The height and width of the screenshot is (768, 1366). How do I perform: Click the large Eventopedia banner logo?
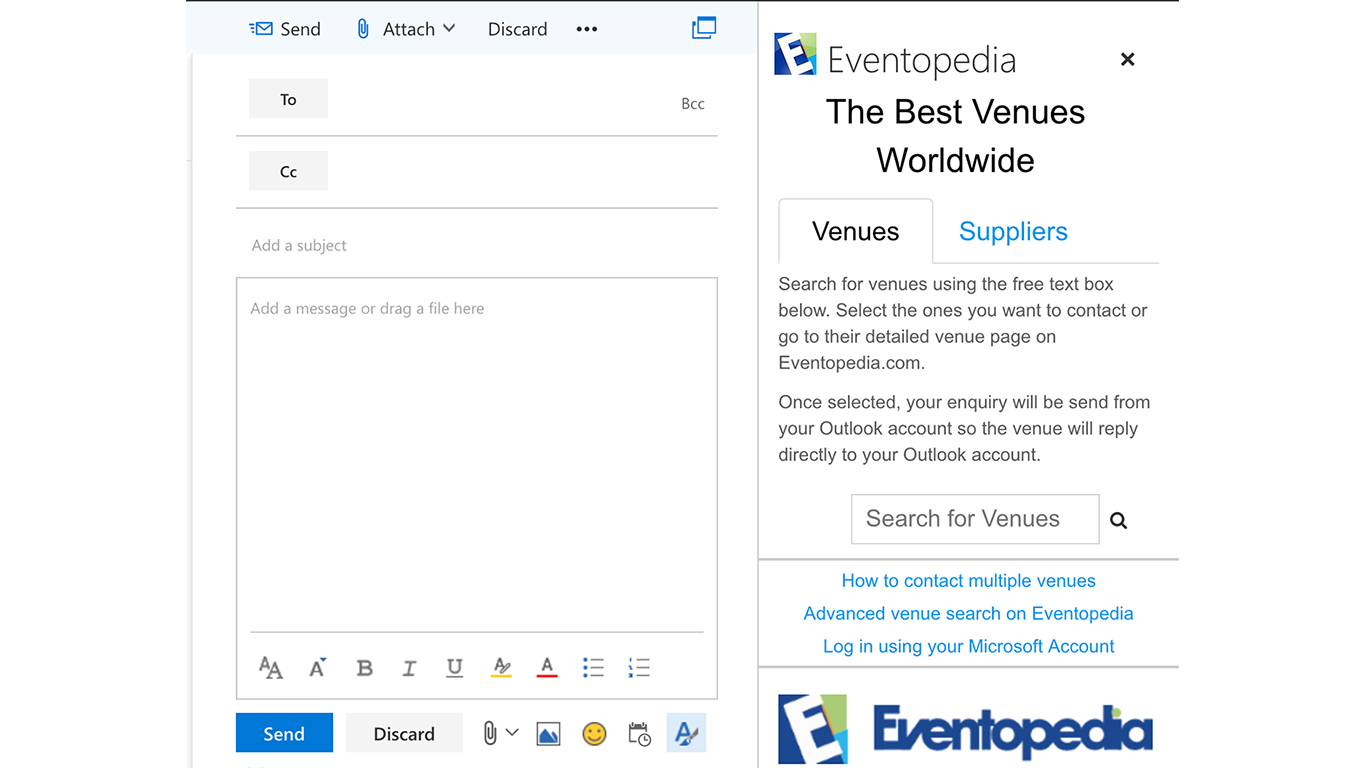click(x=966, y=729)
